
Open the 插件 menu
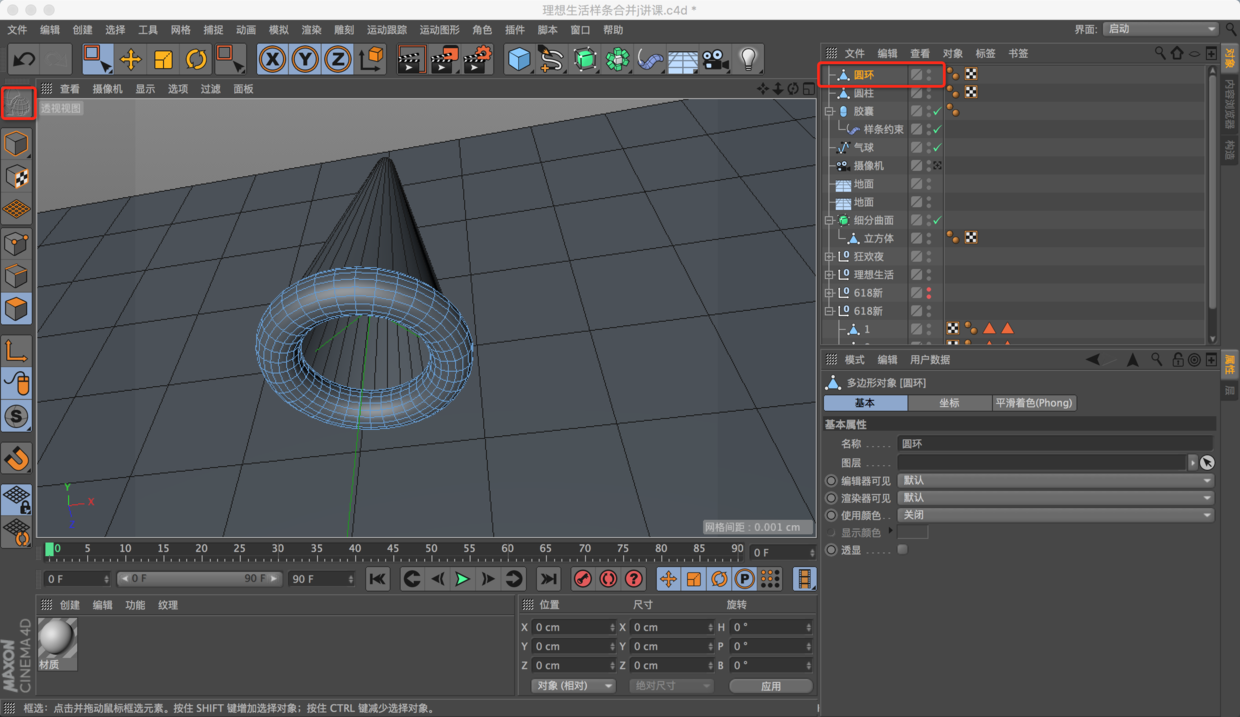pyautogui.click(x=515, y=30)
